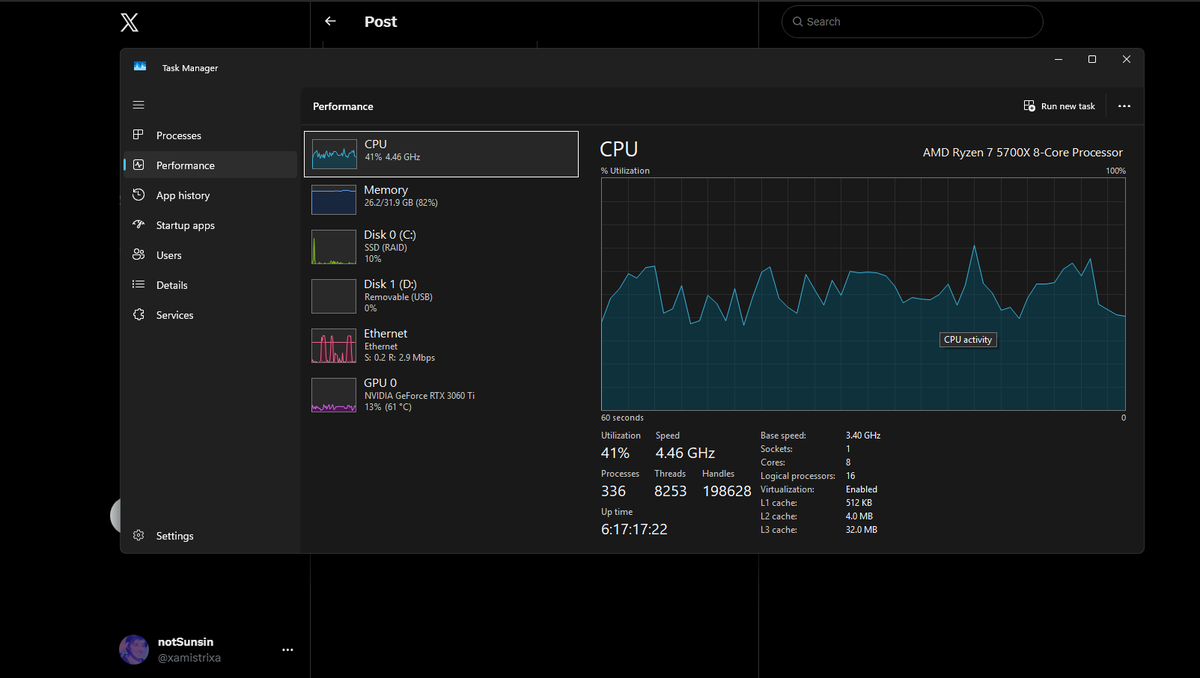Click the X logo on the page behind
This screenshot has width=1200, height=678.
coord(130,22)
